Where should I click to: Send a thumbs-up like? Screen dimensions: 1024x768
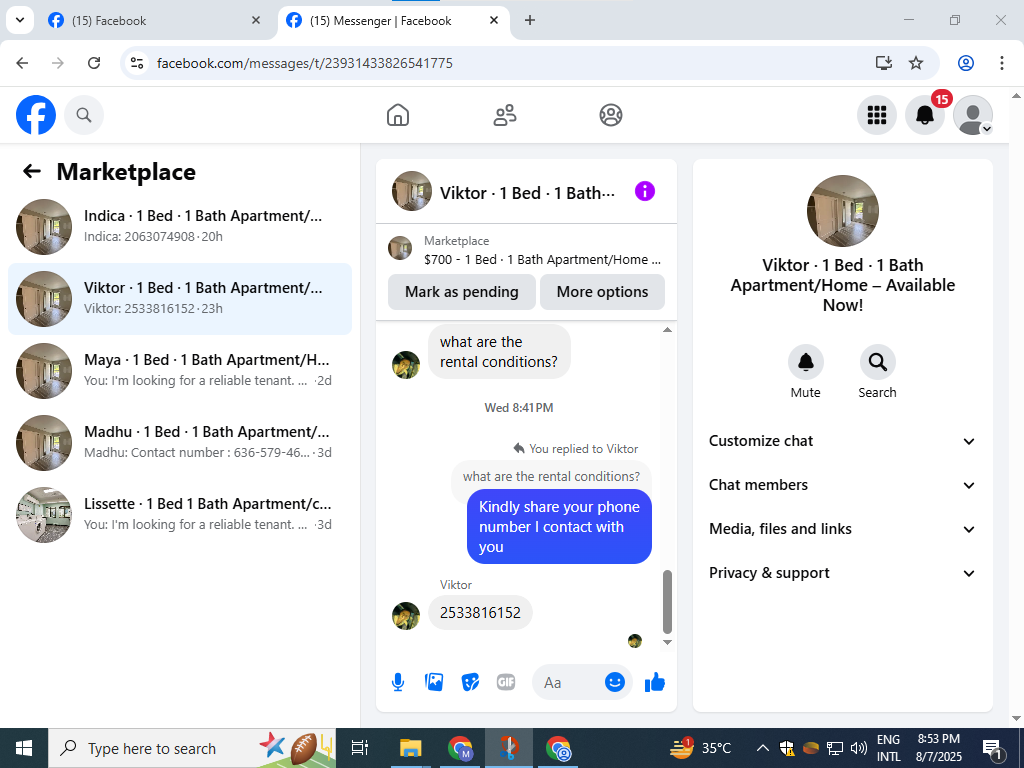point(654,682)
